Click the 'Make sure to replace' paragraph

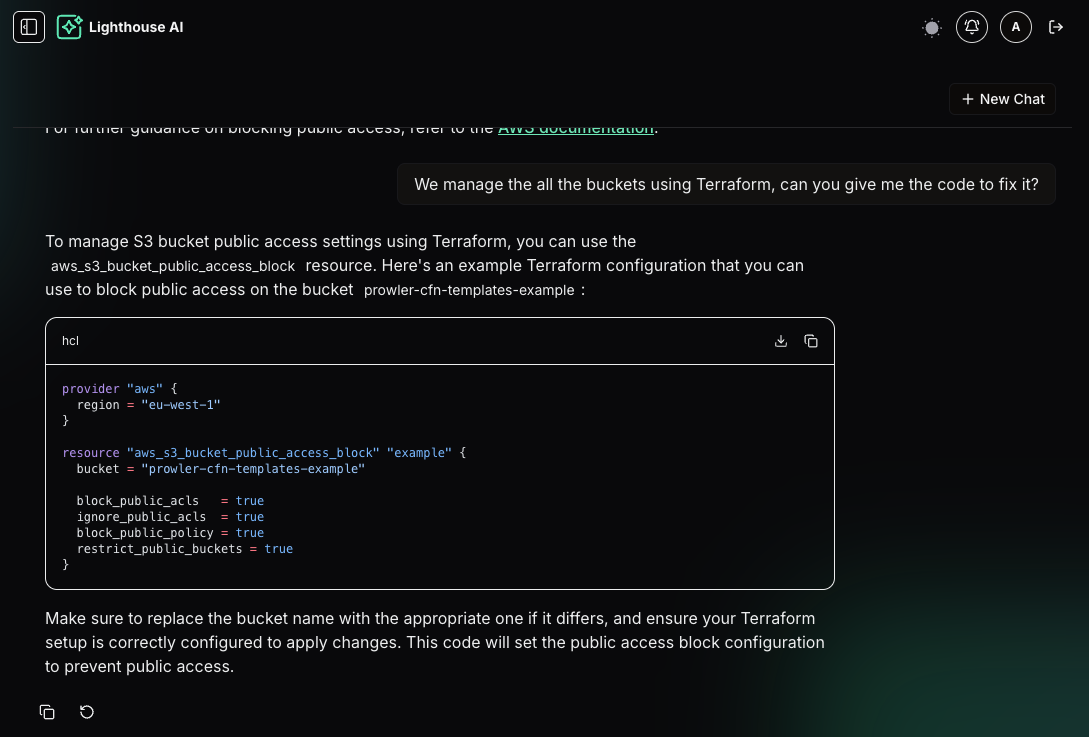435,643
